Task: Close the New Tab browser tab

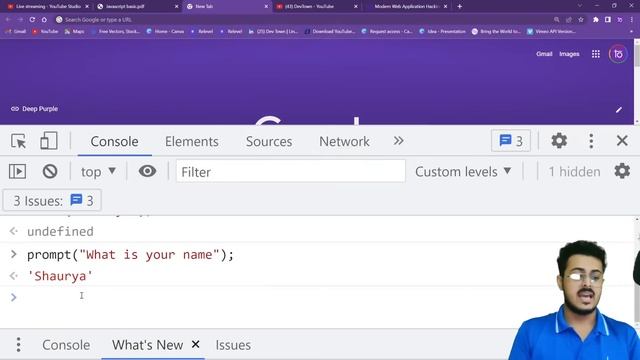Action: coord(266,7)
